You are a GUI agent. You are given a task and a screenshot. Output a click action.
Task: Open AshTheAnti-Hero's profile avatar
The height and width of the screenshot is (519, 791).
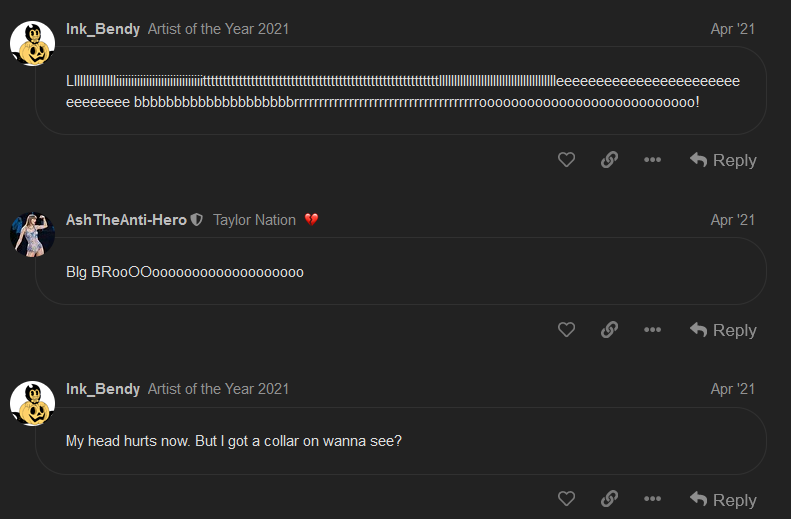point(32,234)
